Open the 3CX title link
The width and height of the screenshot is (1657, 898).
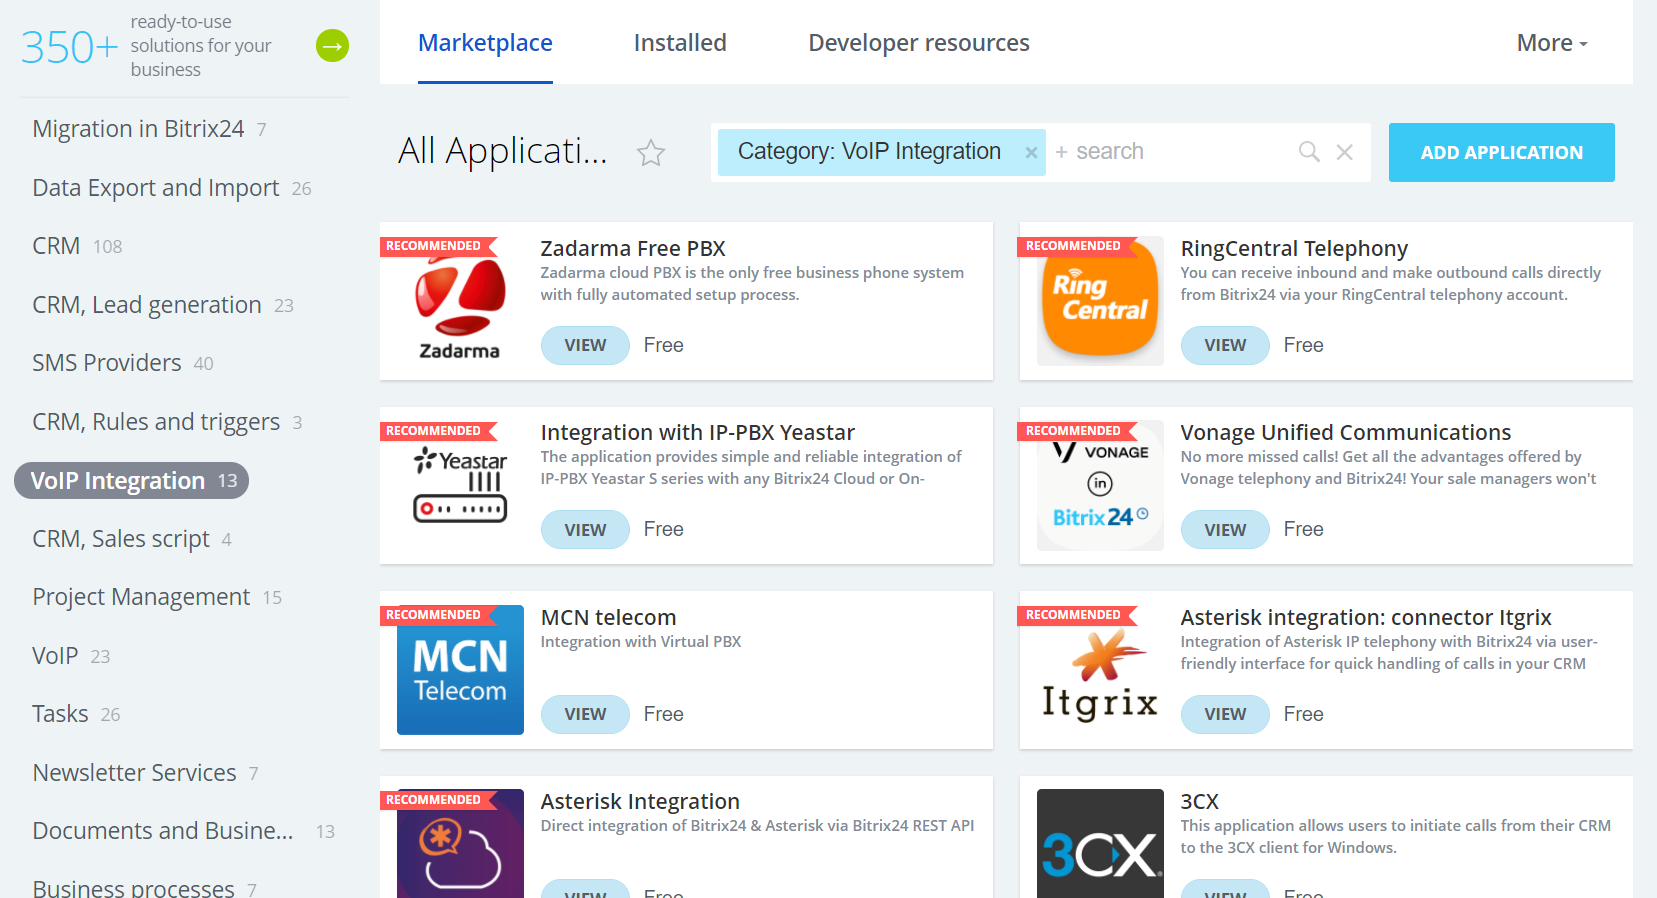click(1200, 801)
